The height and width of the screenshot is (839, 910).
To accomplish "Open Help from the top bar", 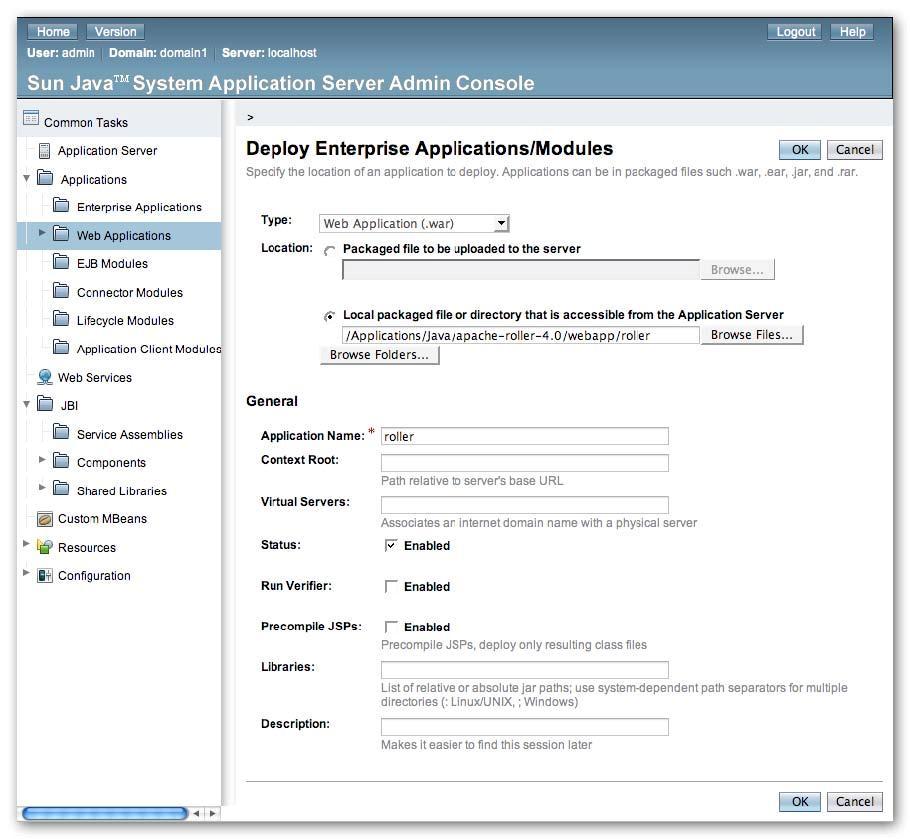I will click(x=852, y=32).
